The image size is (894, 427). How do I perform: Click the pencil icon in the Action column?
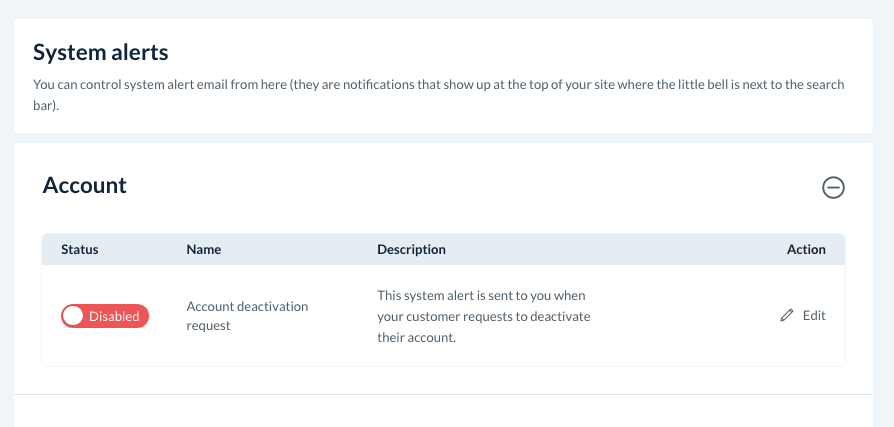point(787,316)
